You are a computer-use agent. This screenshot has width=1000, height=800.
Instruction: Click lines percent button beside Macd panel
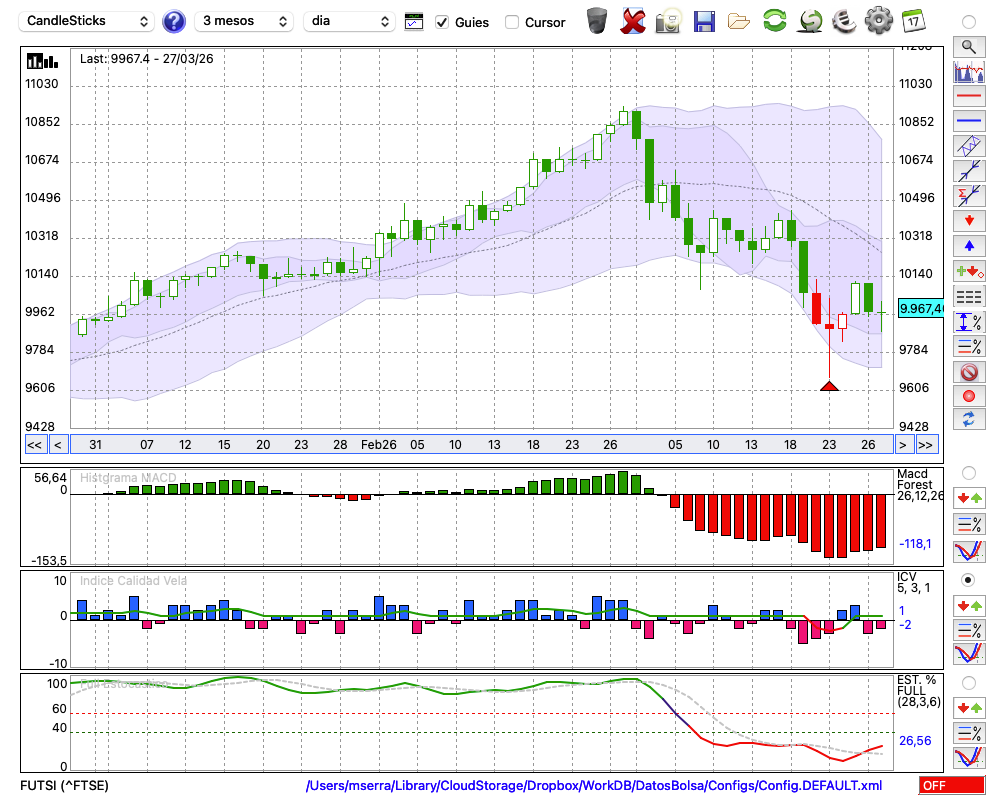pos(969,524)
